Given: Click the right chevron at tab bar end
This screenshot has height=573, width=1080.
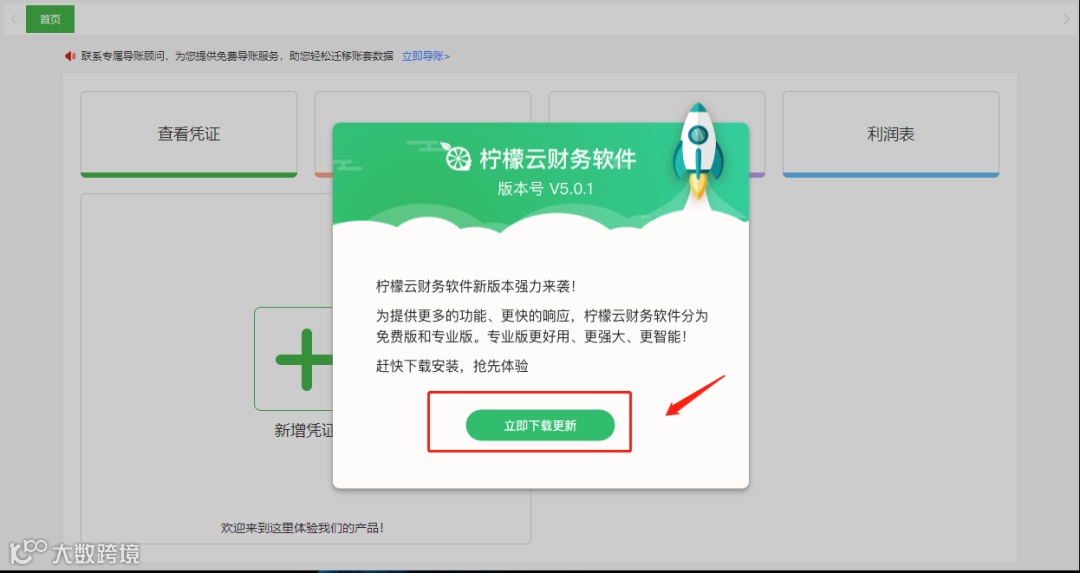Looking at the screenshot, I should coord(1066,19).
